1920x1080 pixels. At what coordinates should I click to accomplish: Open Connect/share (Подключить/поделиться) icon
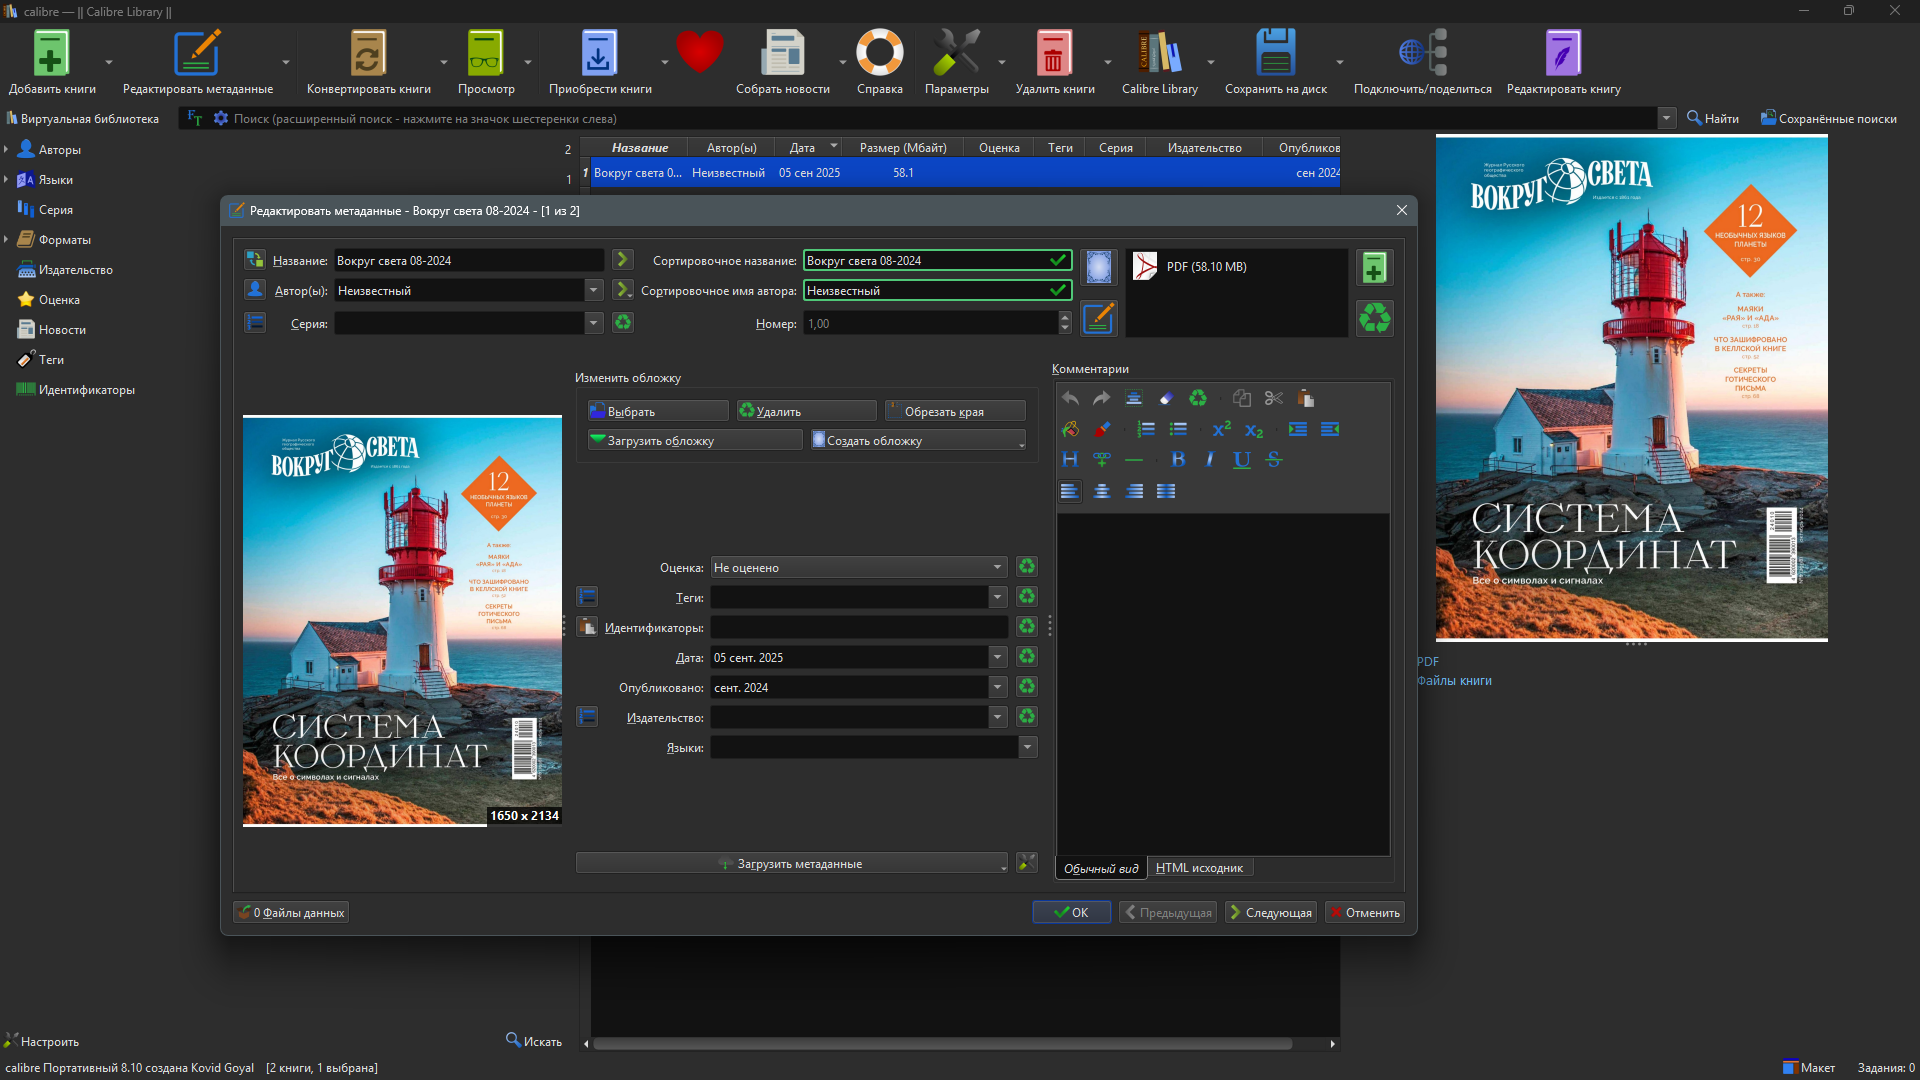(1423, 53)
